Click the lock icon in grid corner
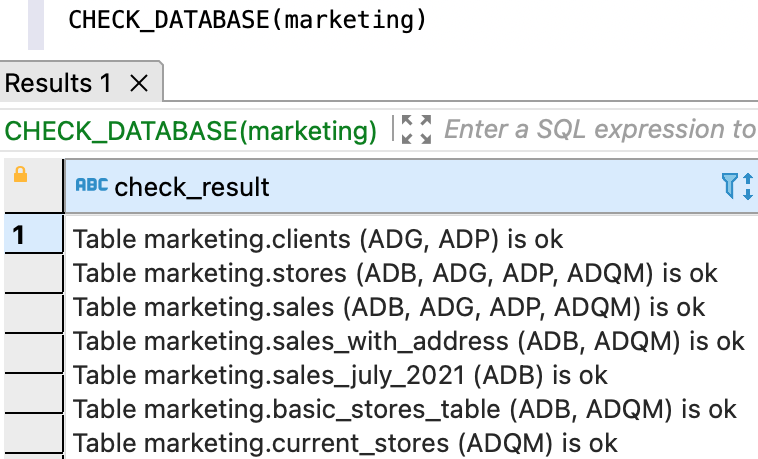758x459 pixels. click(x=20, y=175)
